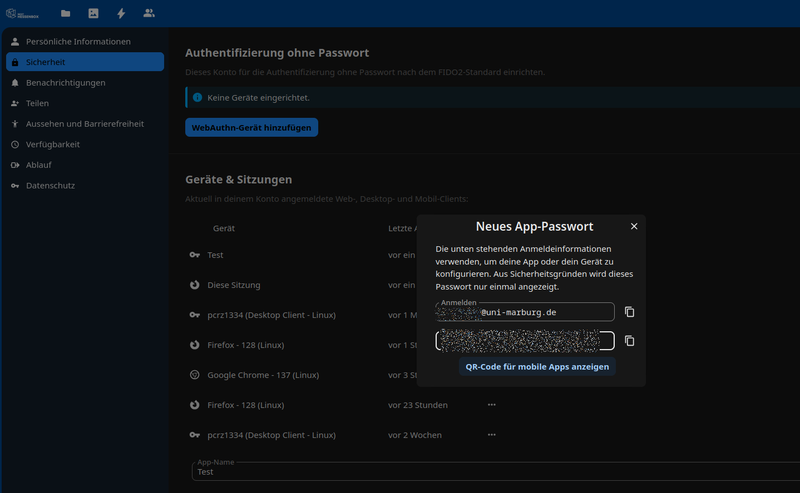800x493 pixels.
Task: Click Chrome icon beside Google Chrome - 137
Action: [194, 375]
